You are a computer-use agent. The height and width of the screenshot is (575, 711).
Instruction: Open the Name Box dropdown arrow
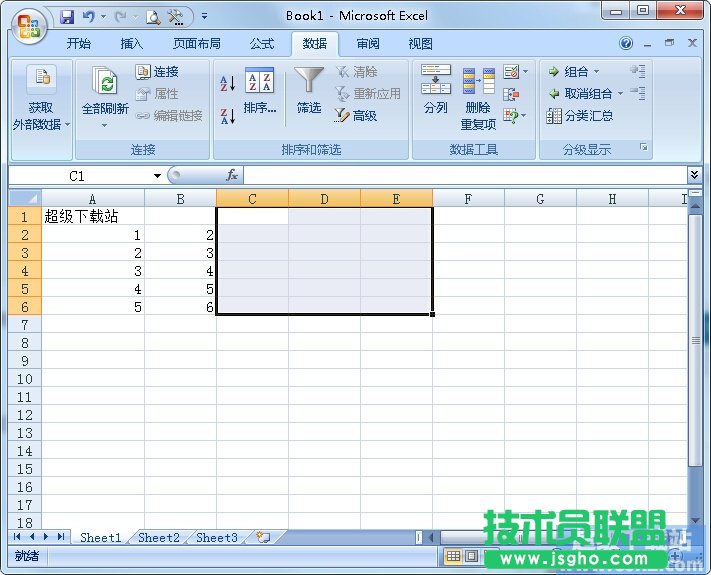pyautogui.click(x=157, y=176)
